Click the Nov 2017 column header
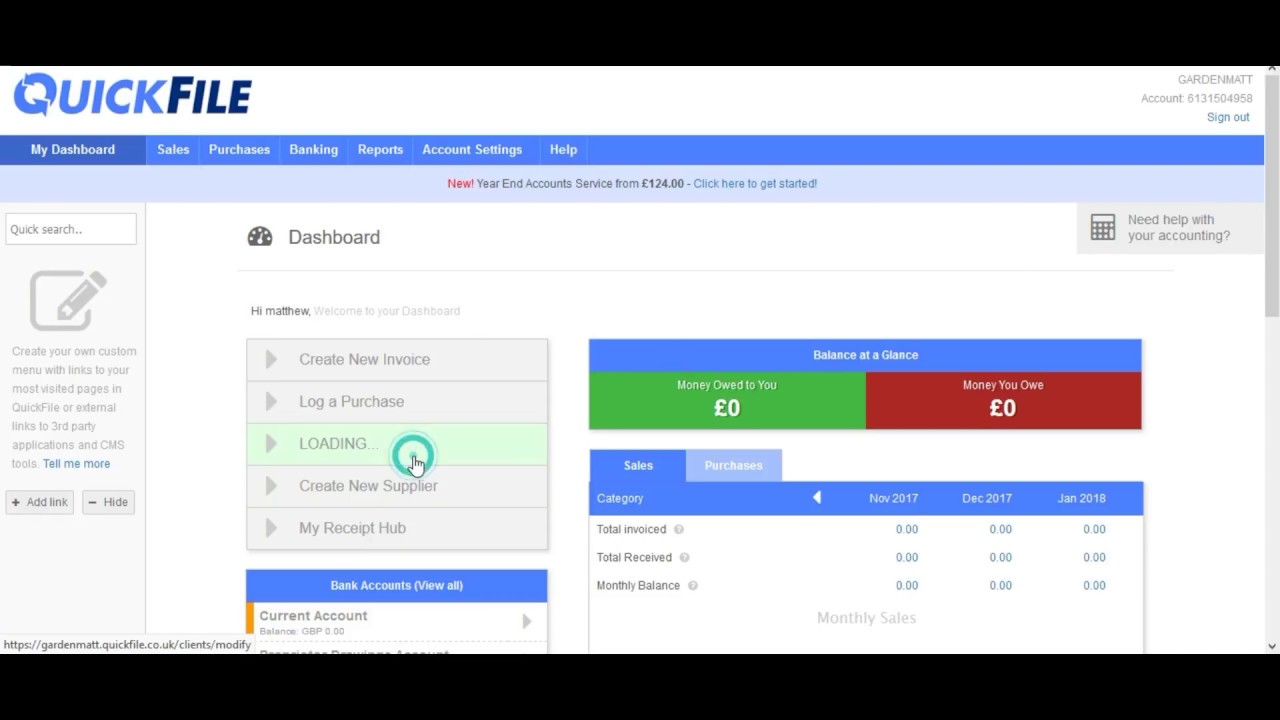 coord(893,498)
